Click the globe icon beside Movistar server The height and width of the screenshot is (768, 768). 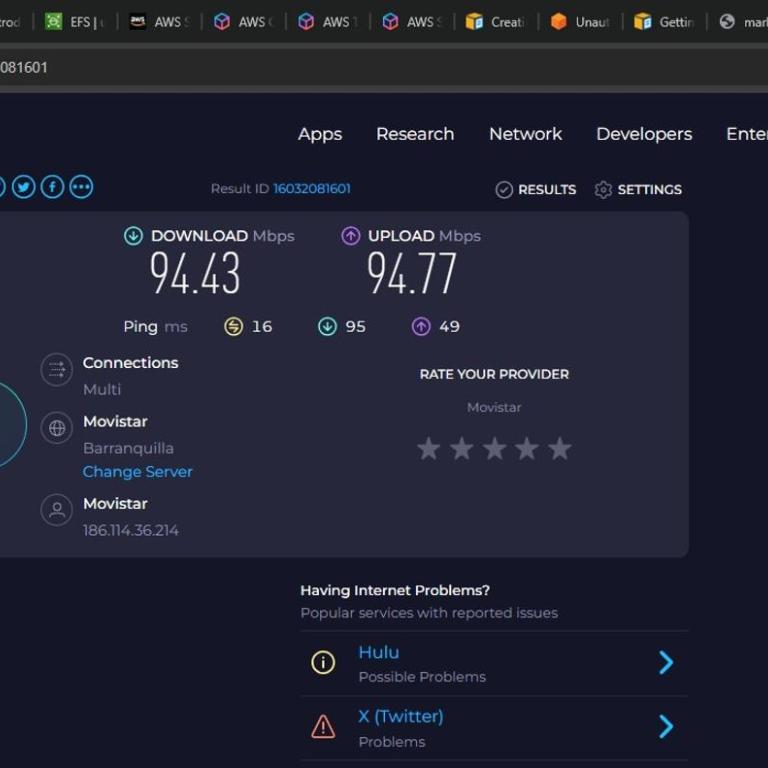(57, 428)
